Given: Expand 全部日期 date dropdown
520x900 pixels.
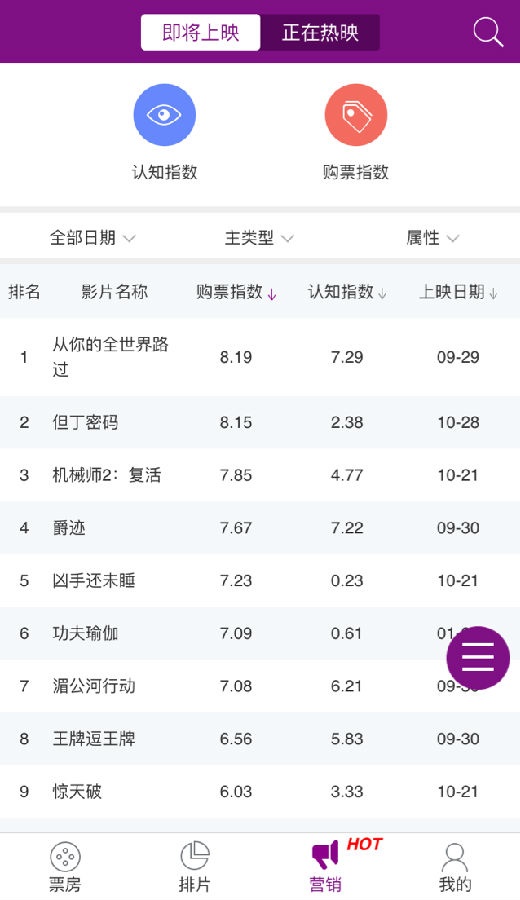Looking at the screenshot, I should coord(92,238).
